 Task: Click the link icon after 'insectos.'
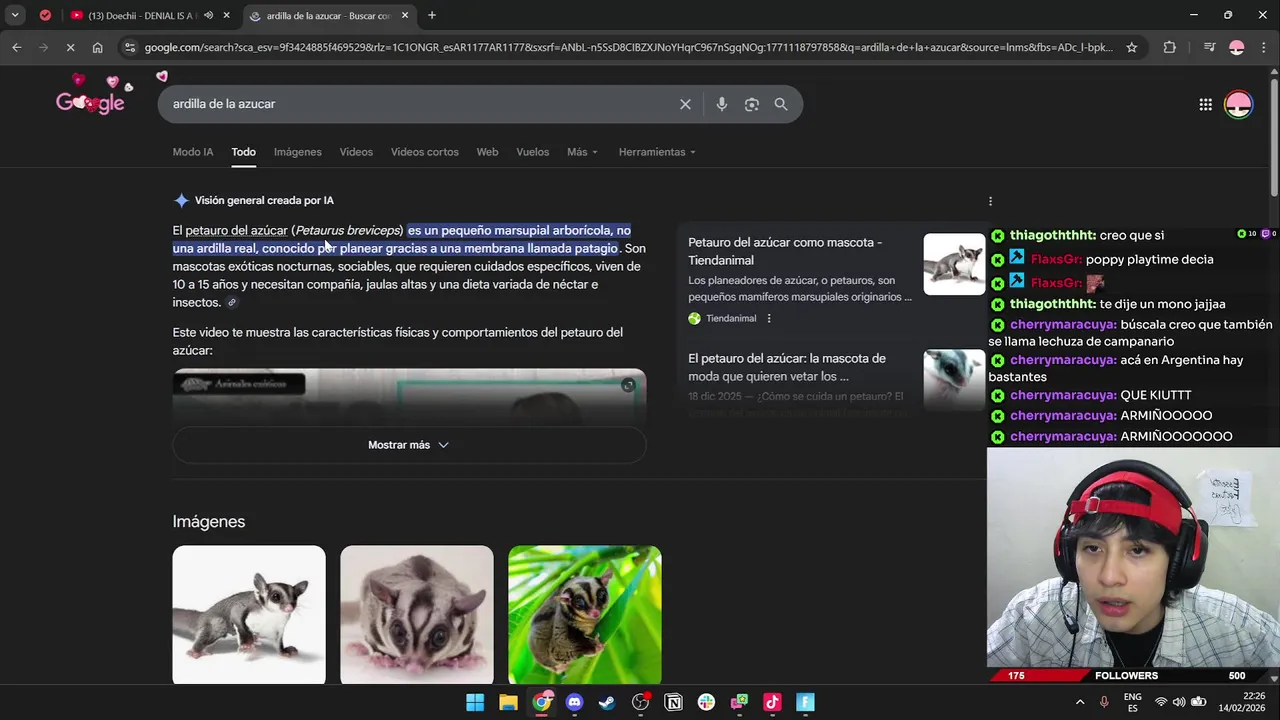point(232,303)
